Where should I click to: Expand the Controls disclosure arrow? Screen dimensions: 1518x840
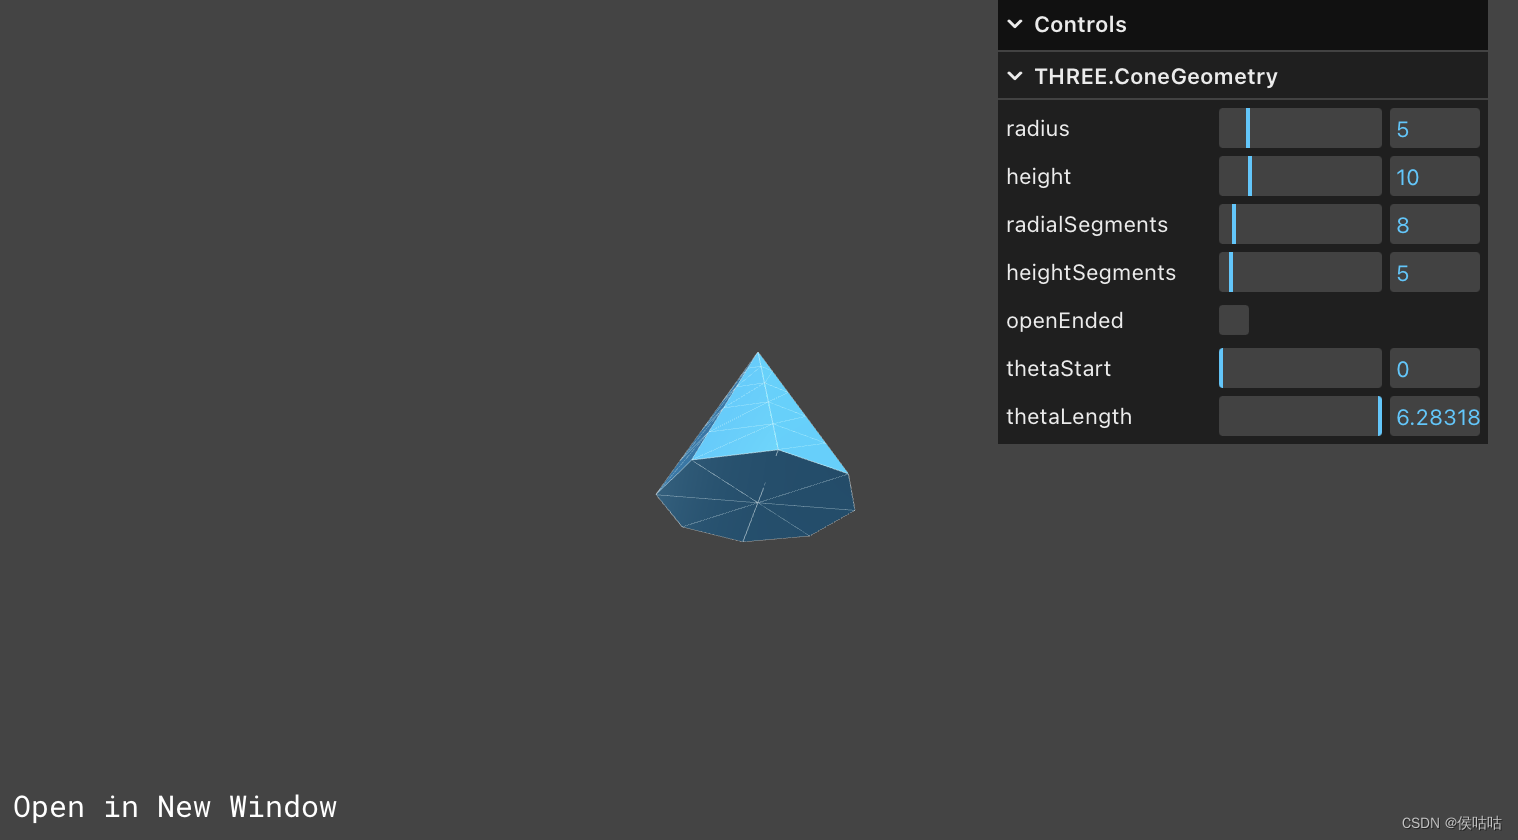click(1014, 24)
